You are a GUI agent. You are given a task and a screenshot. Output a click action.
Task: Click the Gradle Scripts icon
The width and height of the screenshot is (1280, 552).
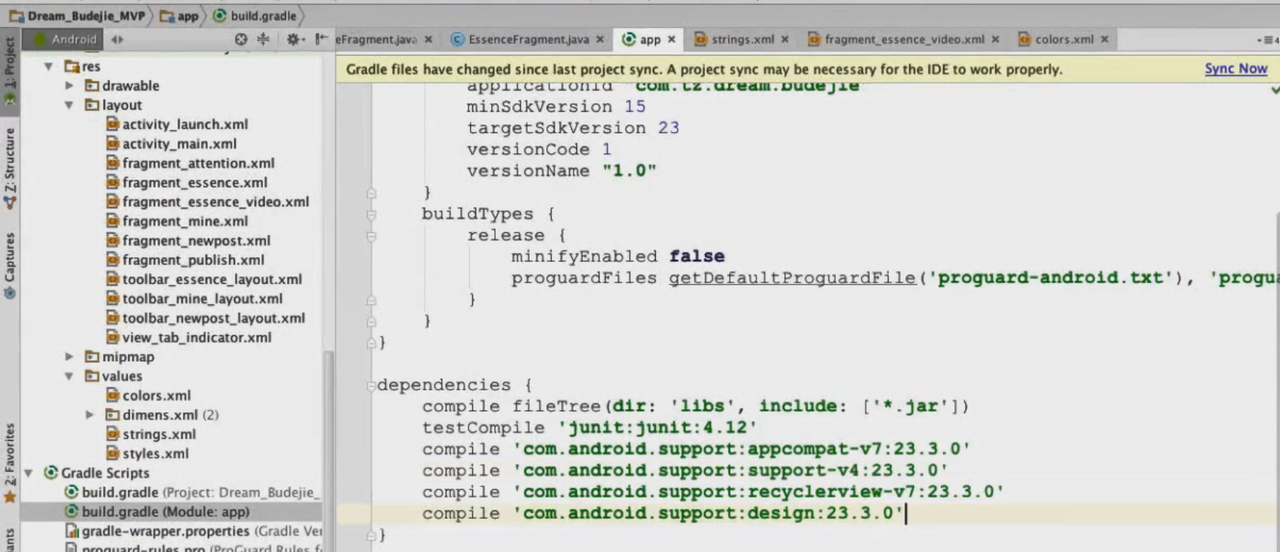point(49,473)
